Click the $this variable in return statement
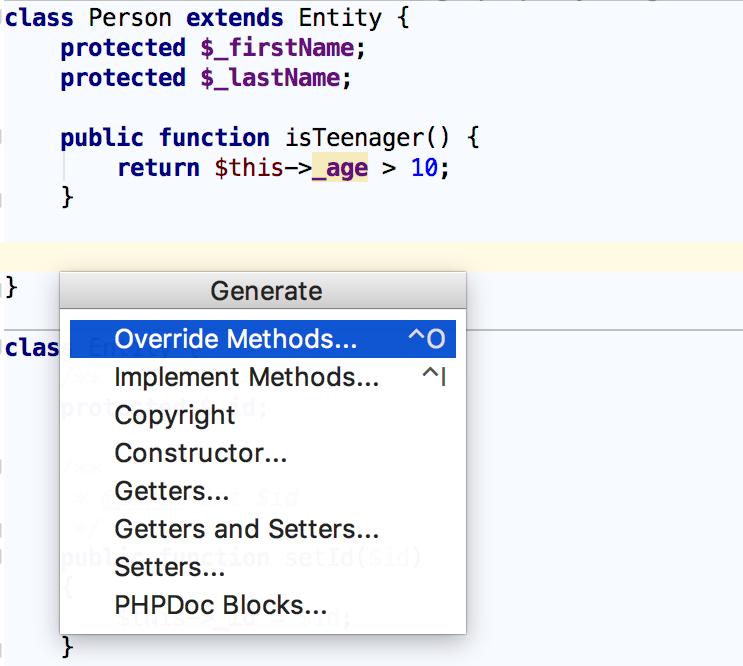Screen dimensions: 743x666 [249, 168]
